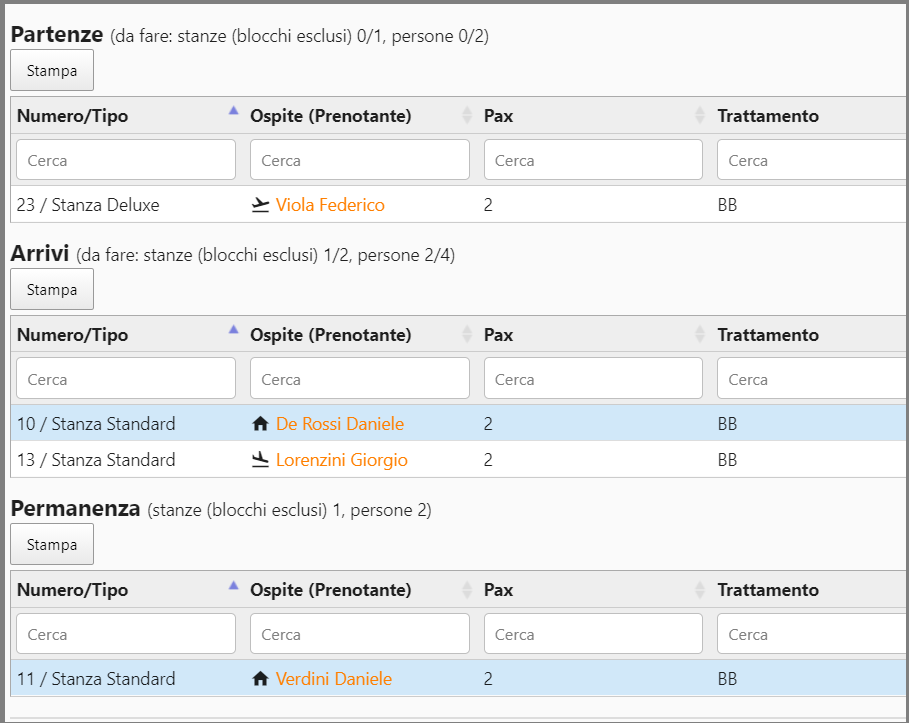The image size is (909, 723).
Task: Open guest Viola Federico's booking link
Action: 330,205
